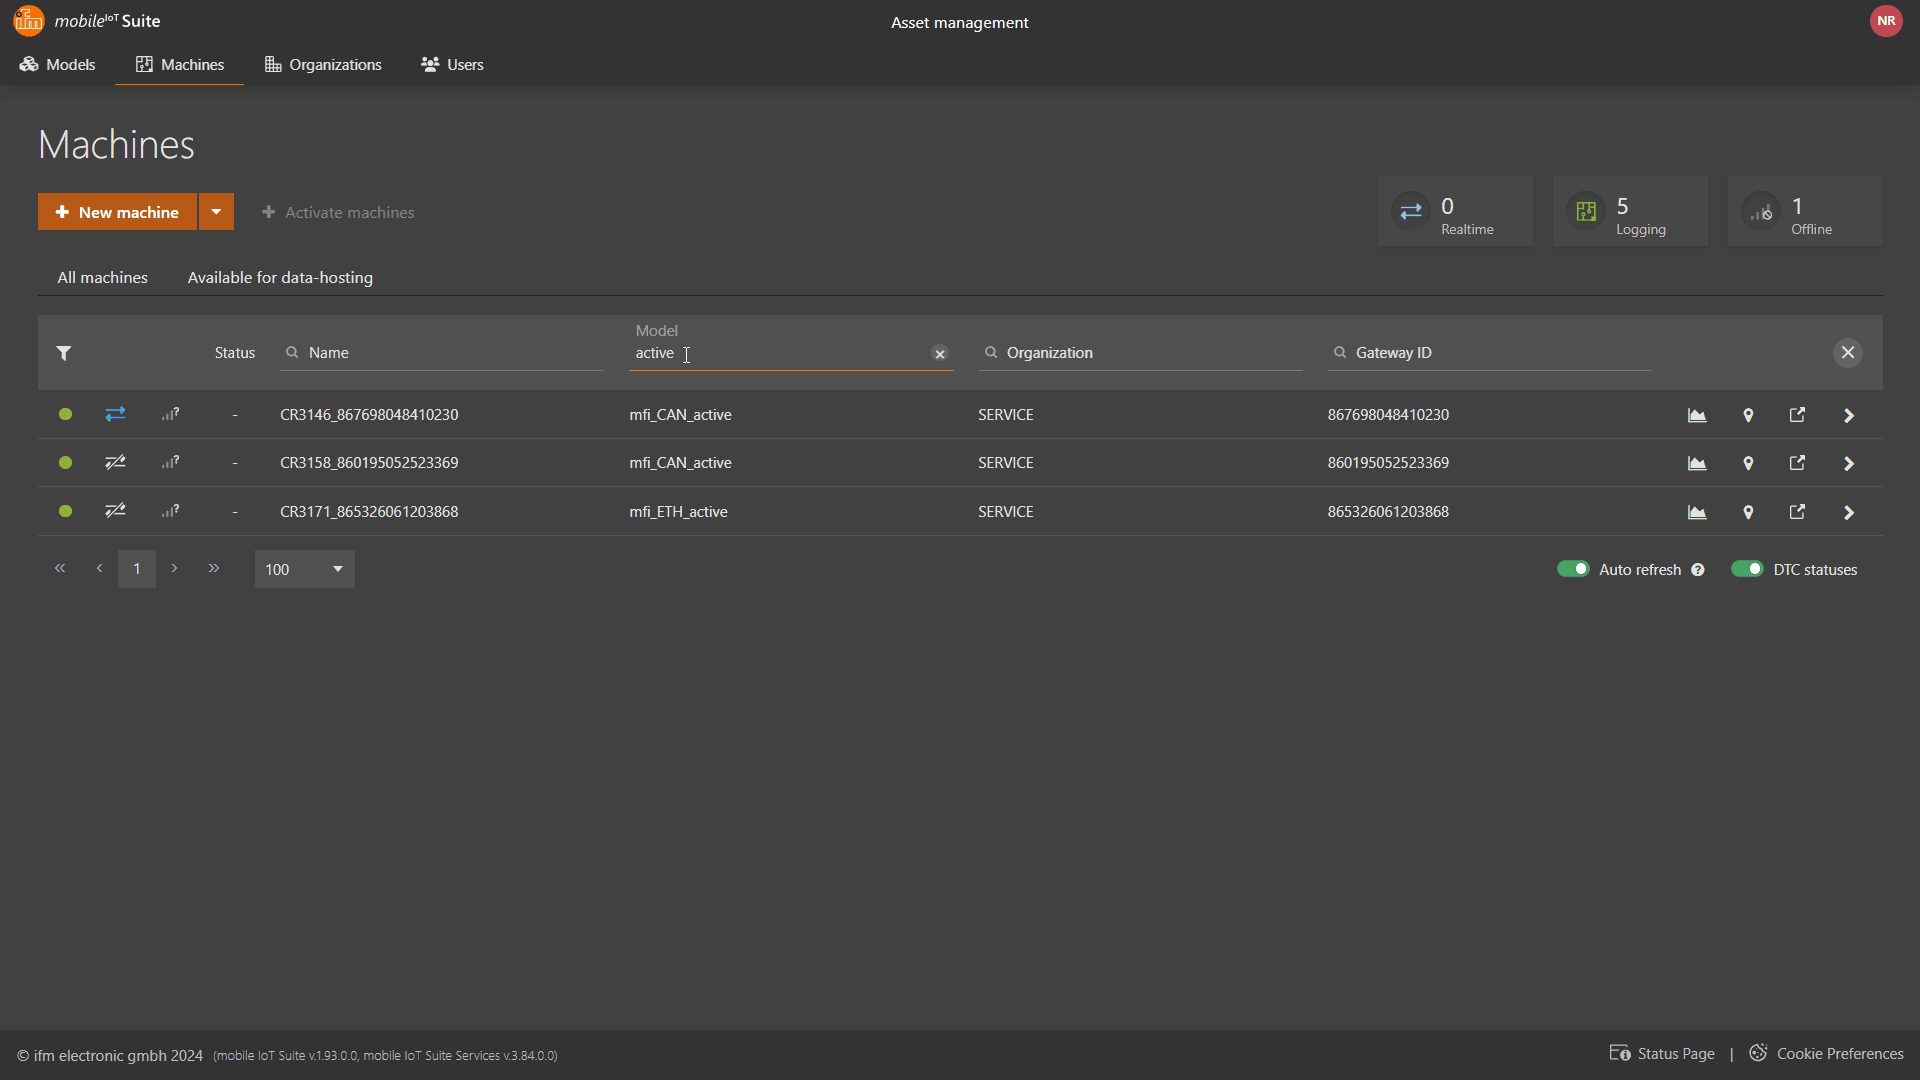Click the Offline machines counter icon
Image resolution: width=1920 pixels, height=1080 pixels.
pos(1761,212)
